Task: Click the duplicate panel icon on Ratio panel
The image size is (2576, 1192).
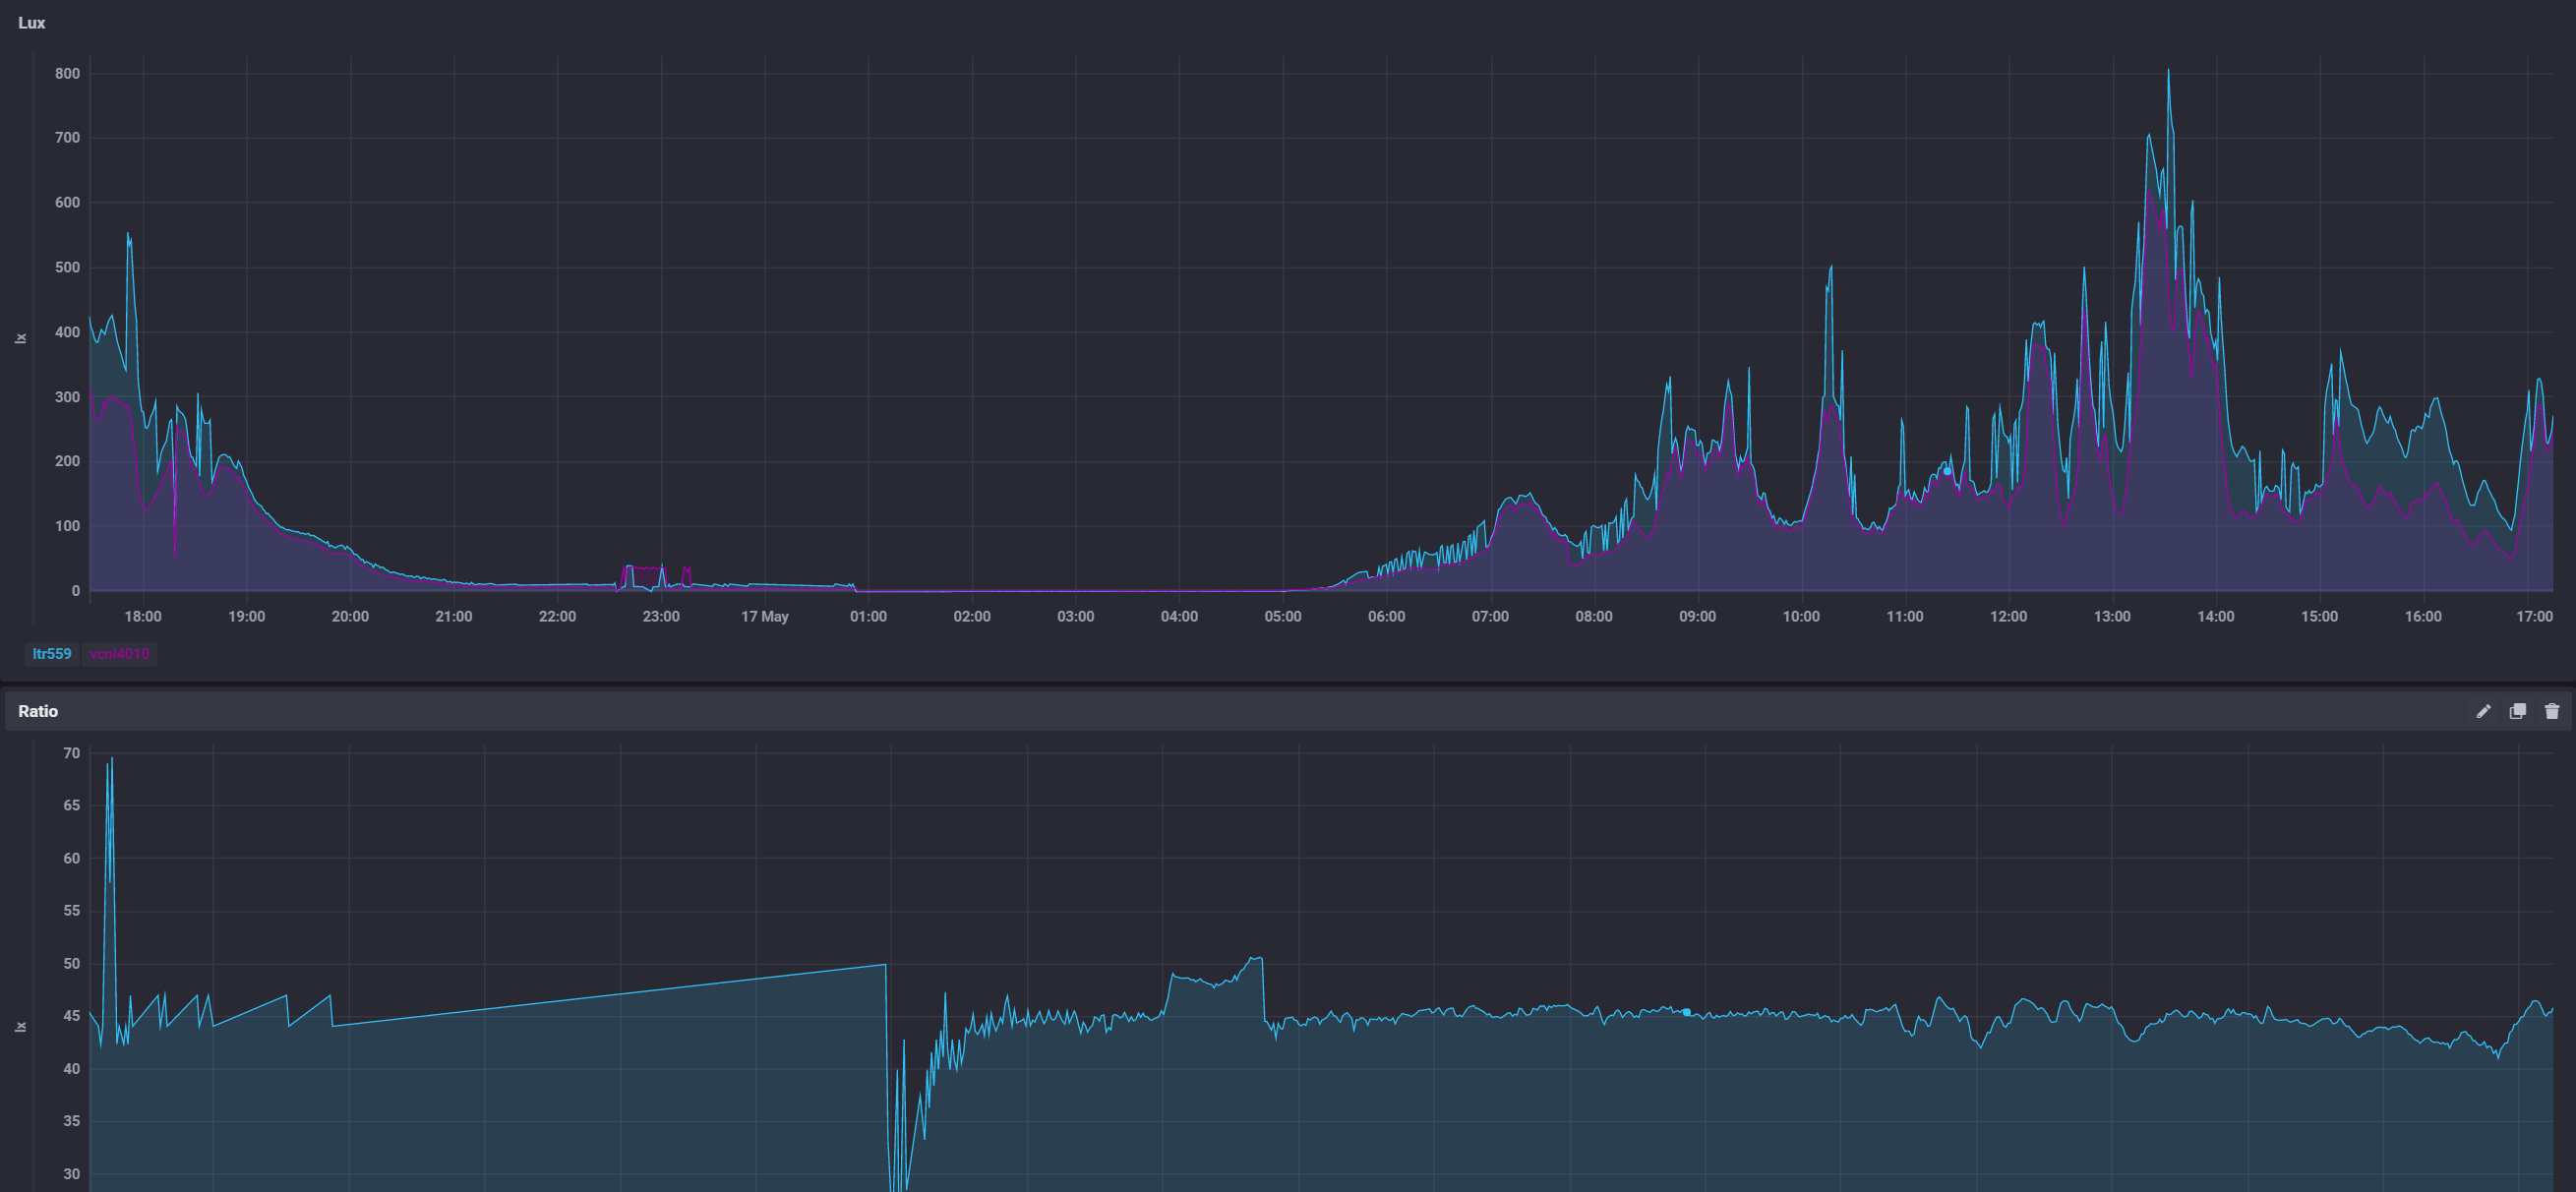Action: coord(2517,711)
